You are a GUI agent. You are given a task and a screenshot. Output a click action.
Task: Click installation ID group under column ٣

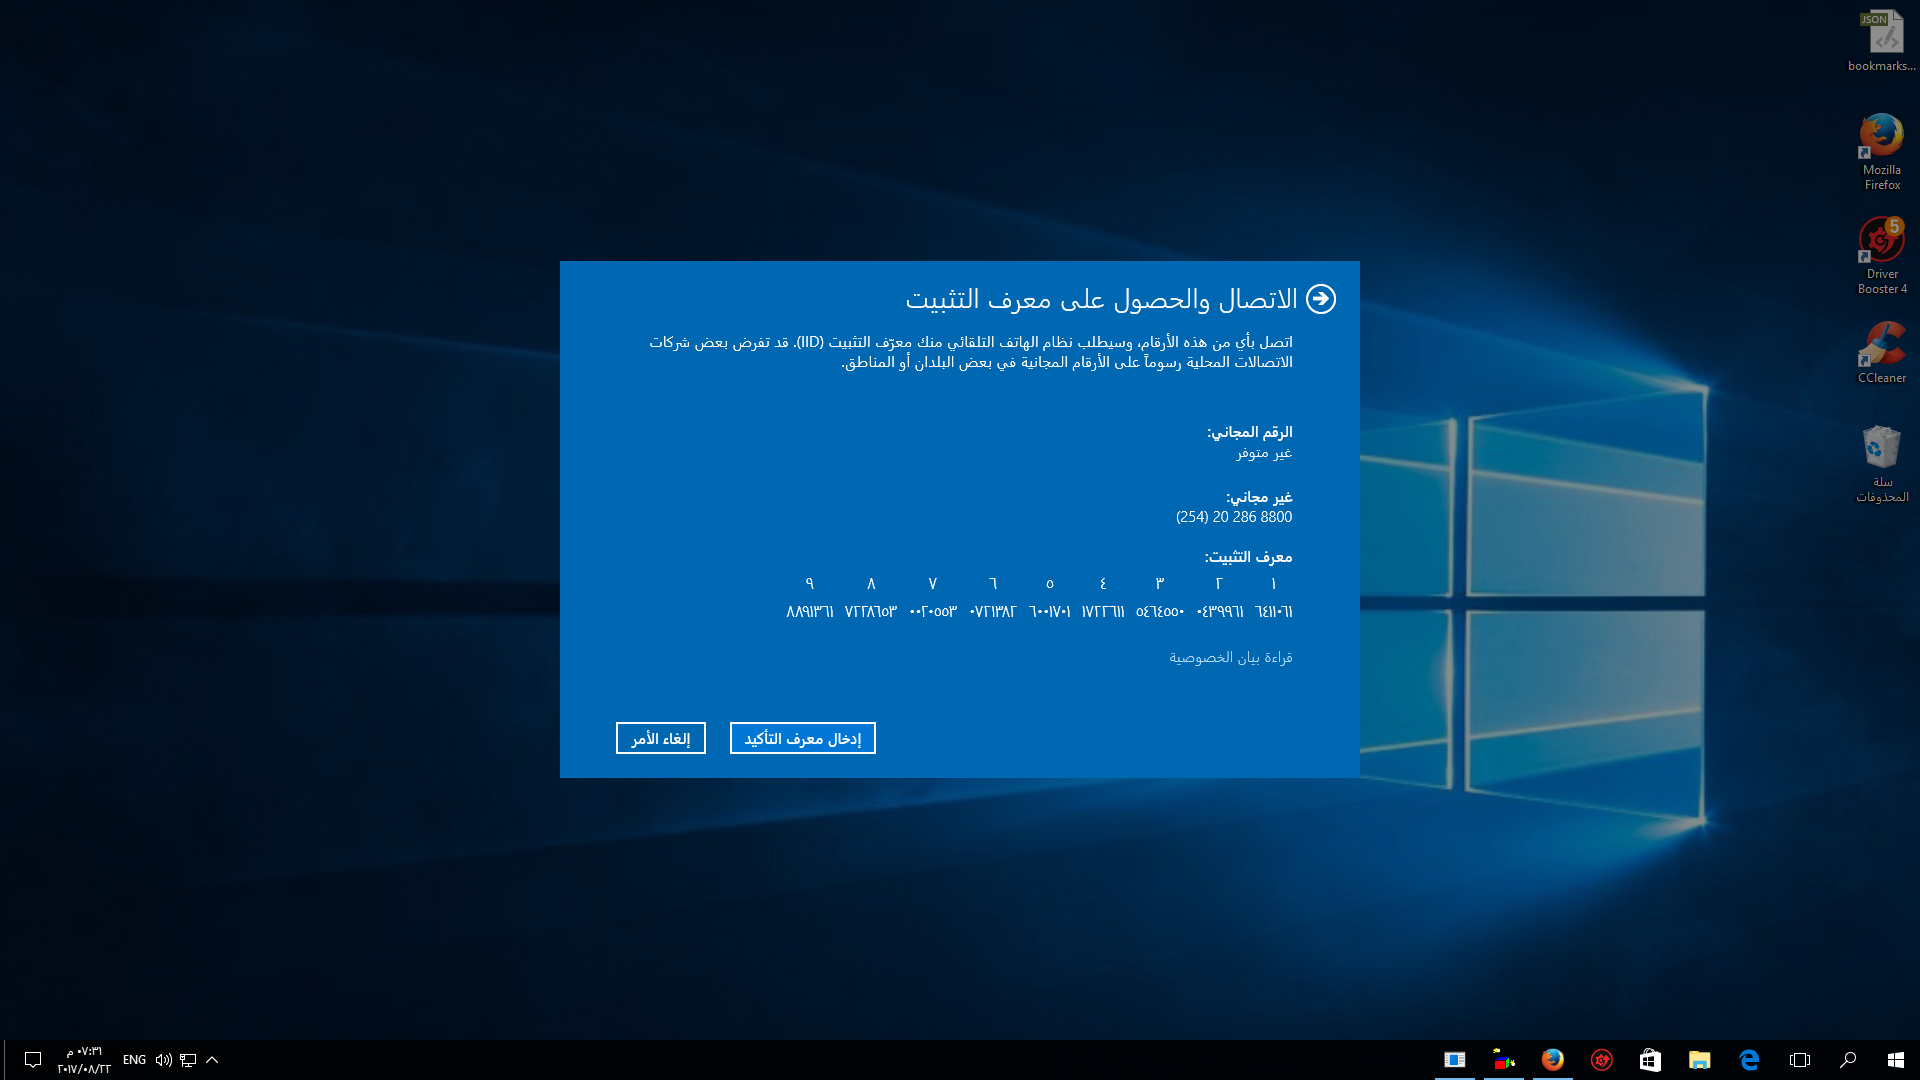[x=1160, y=612]
